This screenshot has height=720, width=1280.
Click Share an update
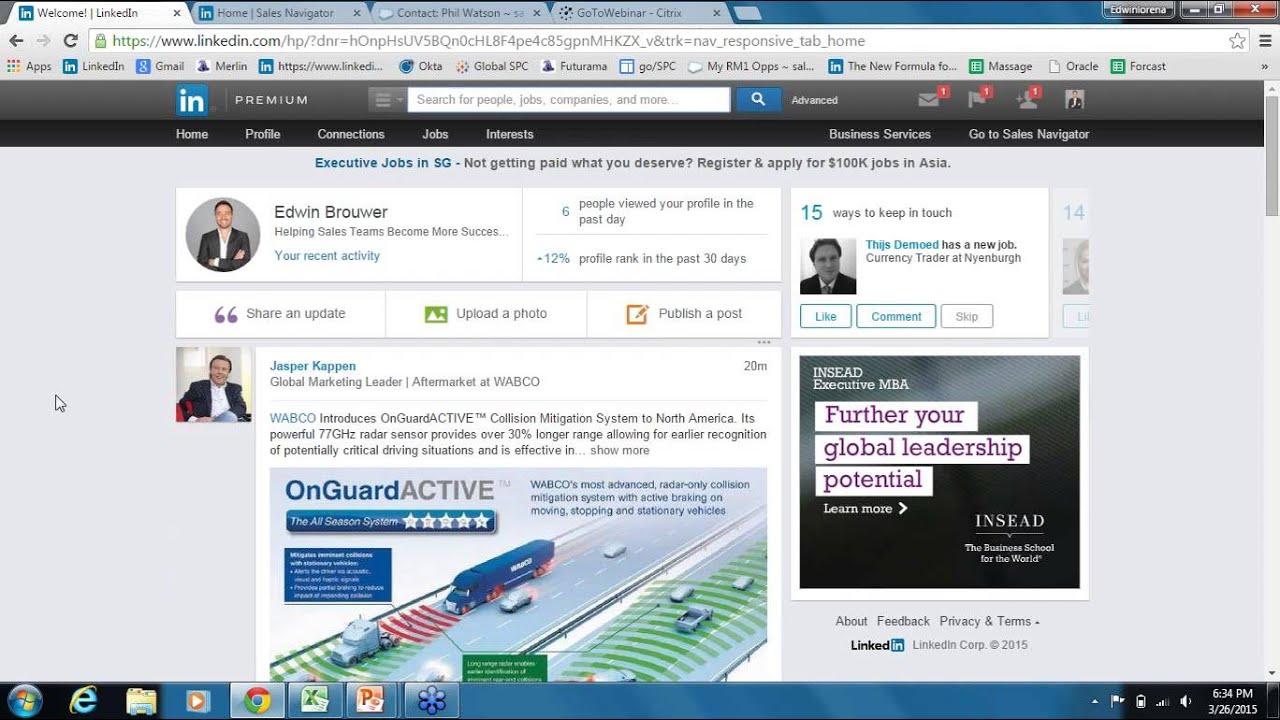coord(281,314)
